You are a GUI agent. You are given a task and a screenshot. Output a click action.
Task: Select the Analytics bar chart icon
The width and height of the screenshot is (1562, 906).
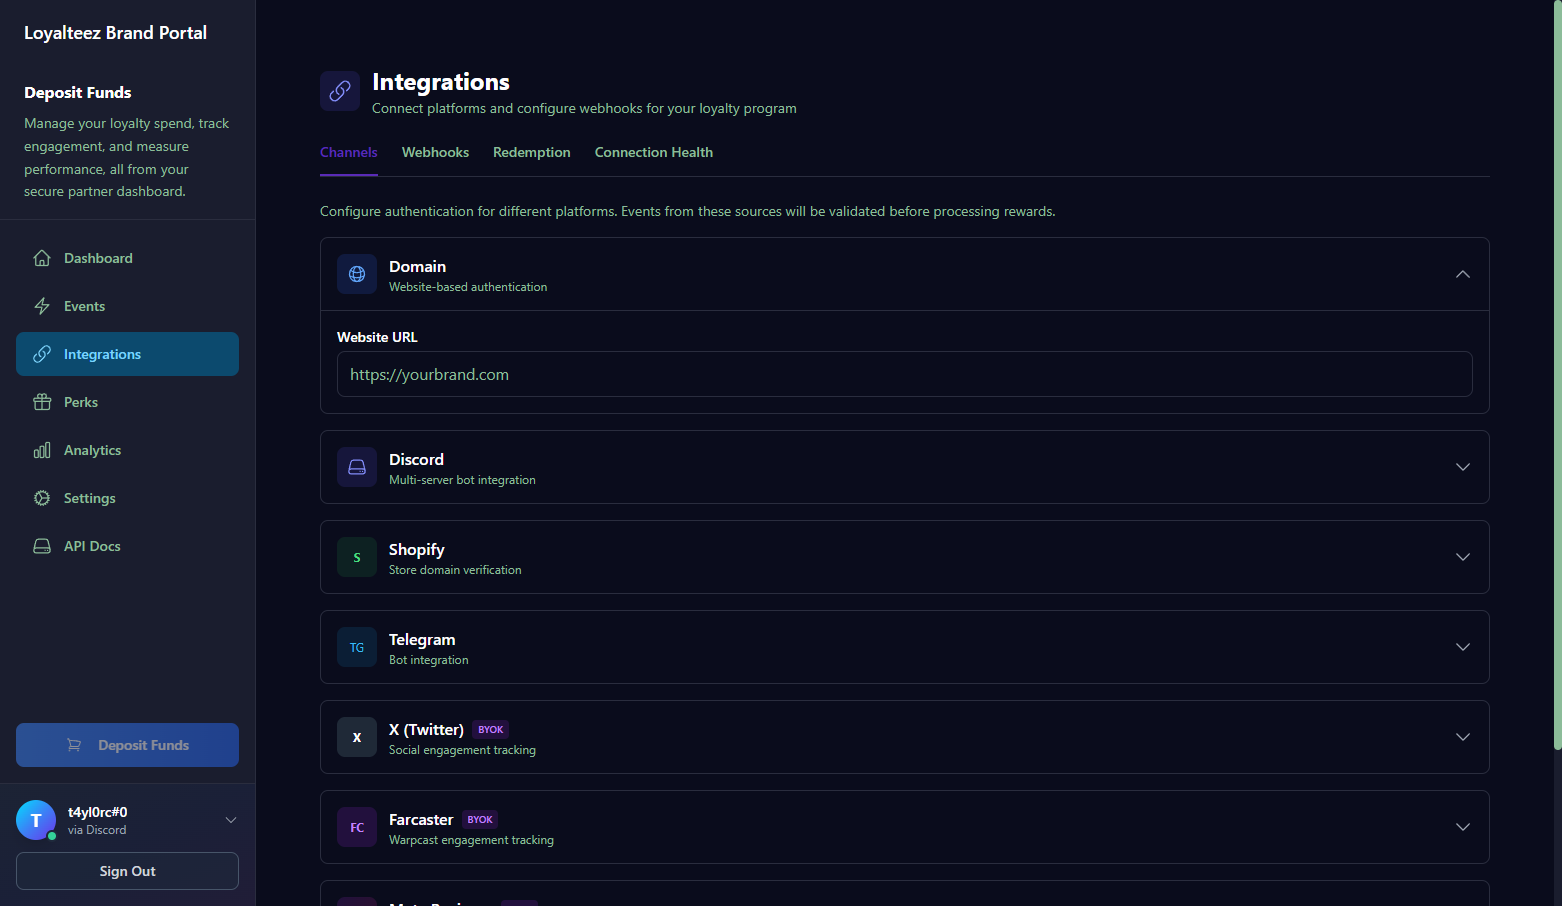[x=41, y=450]
